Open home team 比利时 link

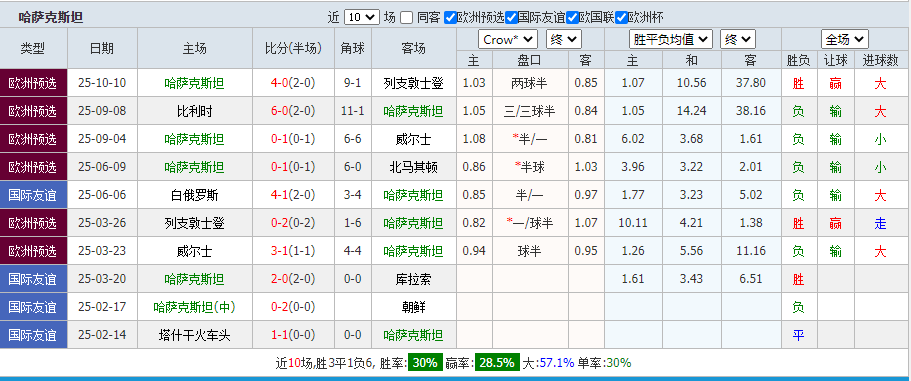[195, 111]
